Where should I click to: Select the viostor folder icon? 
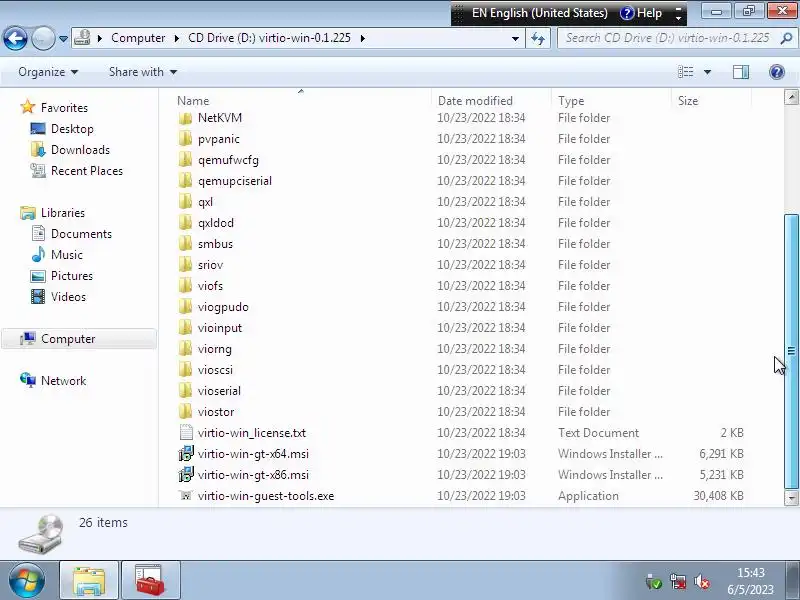coord(185,411)
